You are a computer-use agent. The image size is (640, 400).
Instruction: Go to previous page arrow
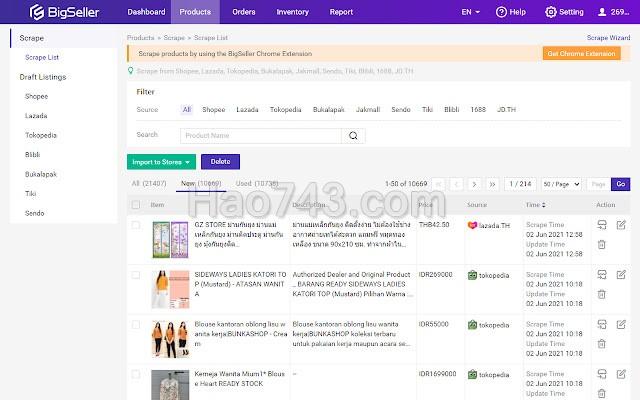click(456, 184)
